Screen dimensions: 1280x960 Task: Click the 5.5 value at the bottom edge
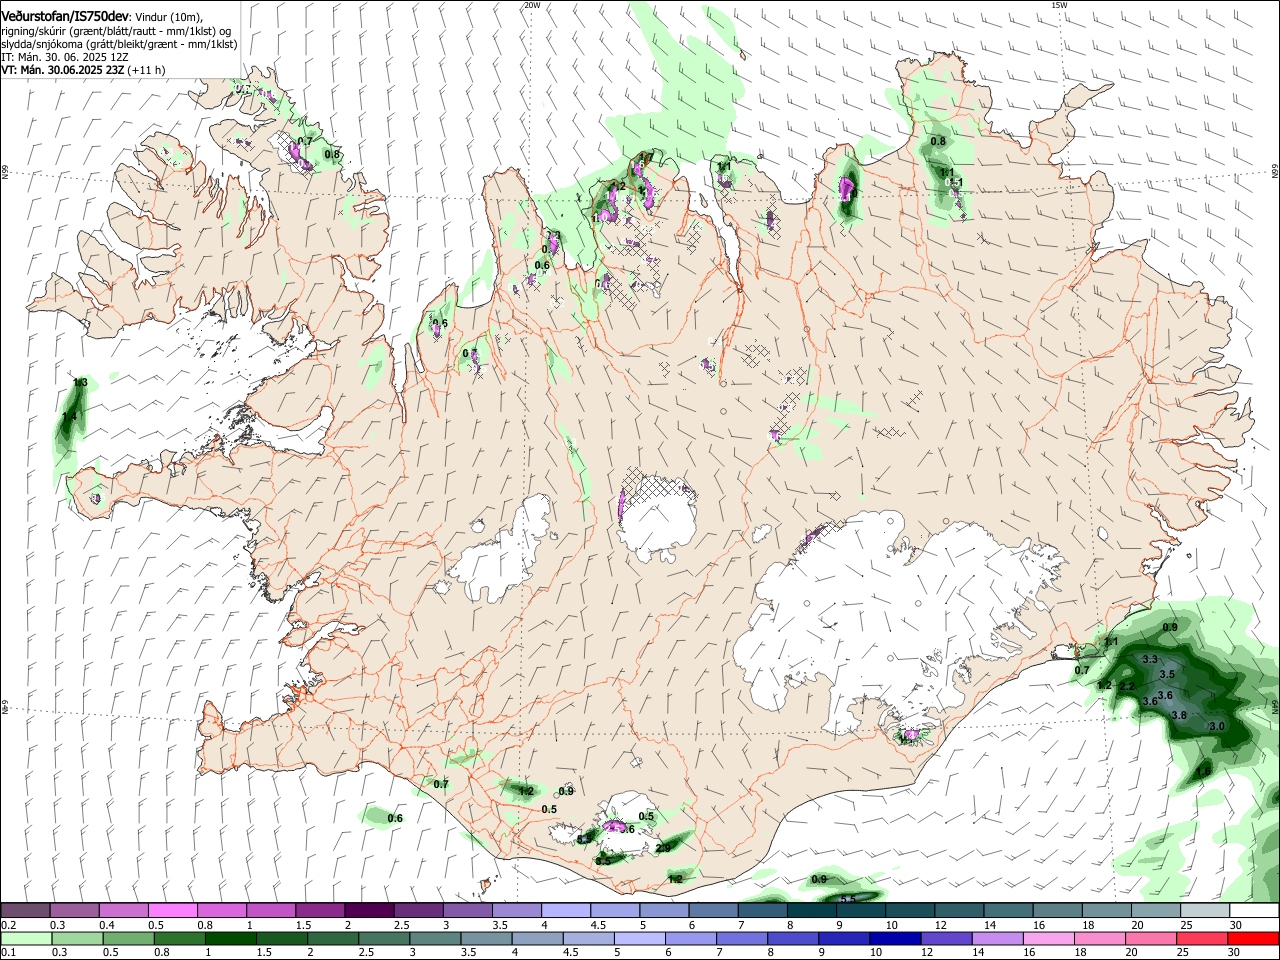click(x=847, y=899)
